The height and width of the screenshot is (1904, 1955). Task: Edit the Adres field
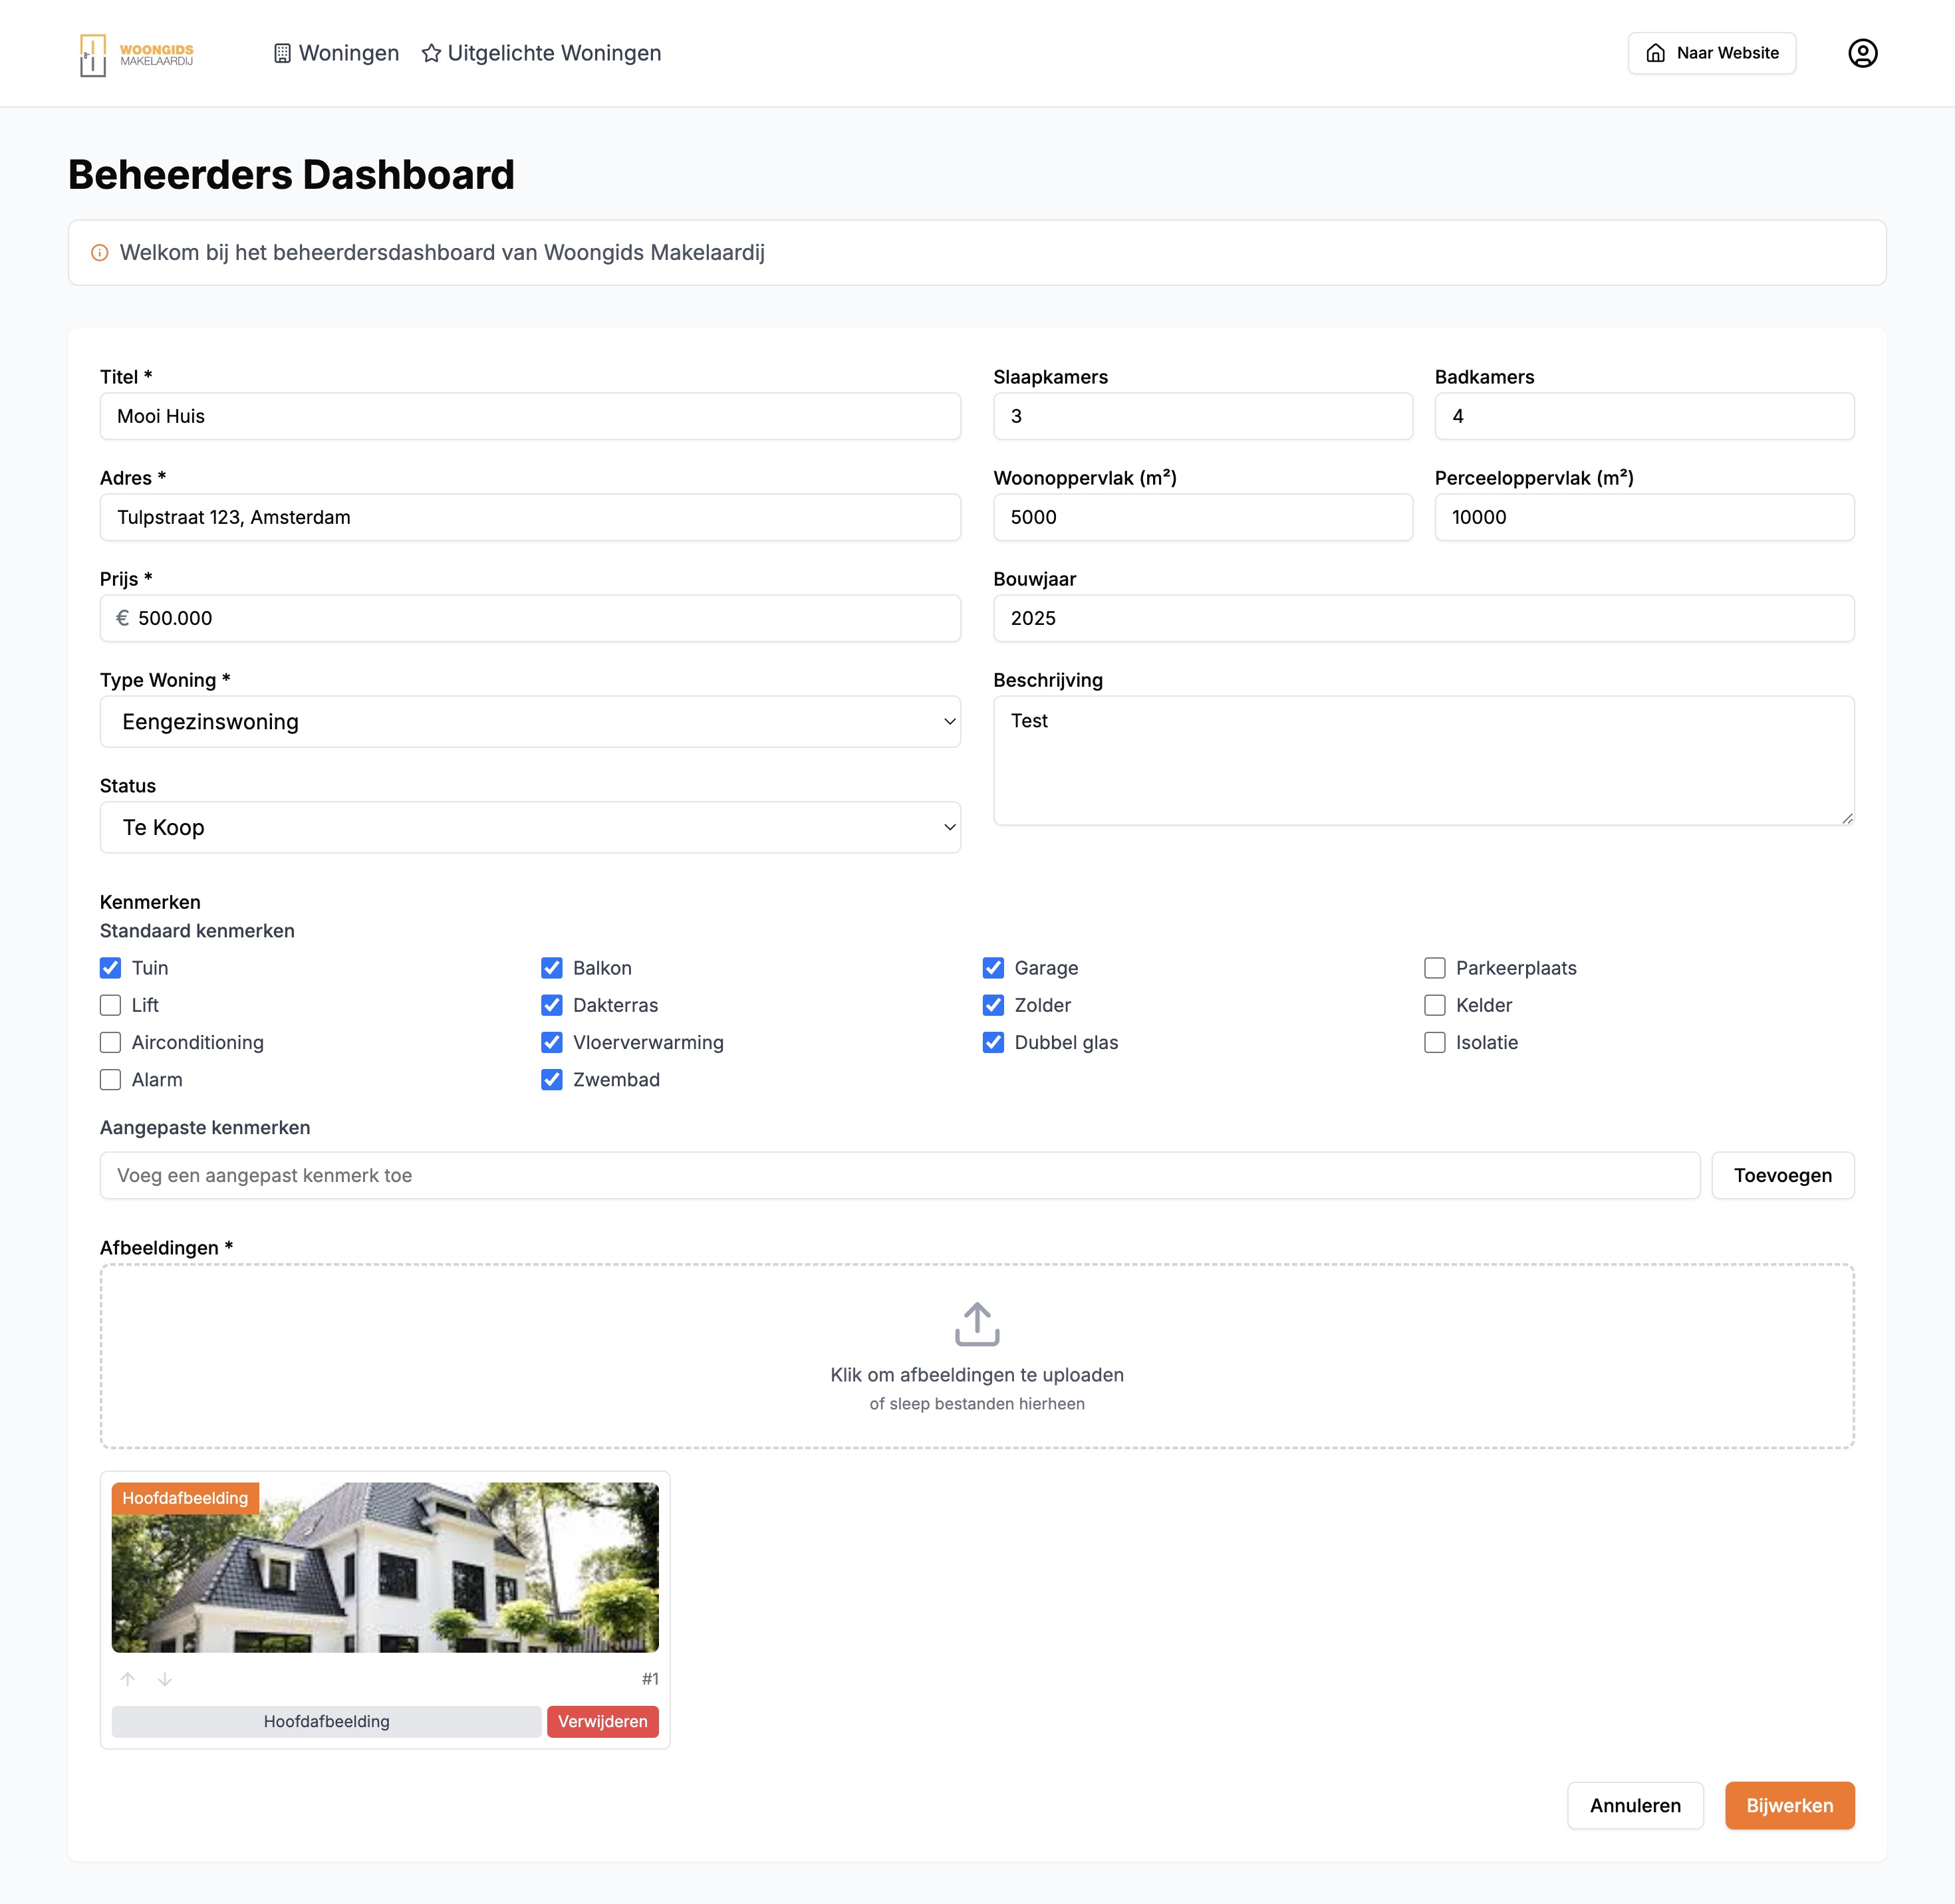point(530,517)
